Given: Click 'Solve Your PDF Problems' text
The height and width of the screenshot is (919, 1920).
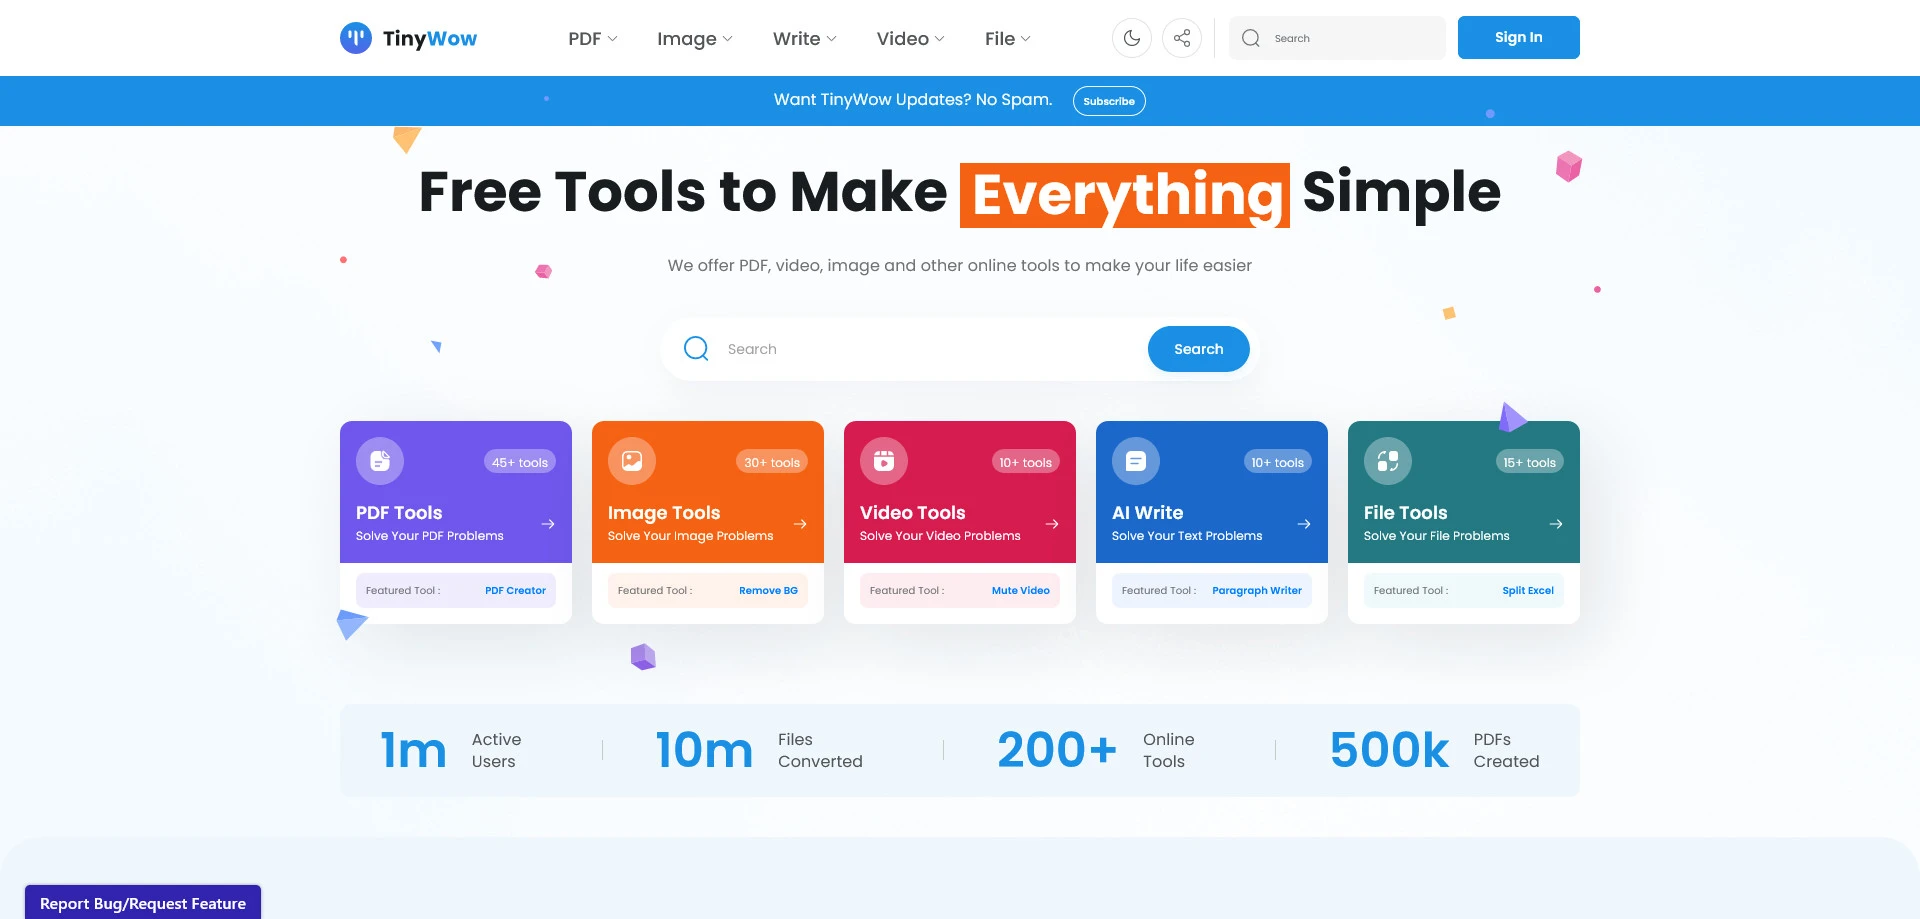Looking at the screenshot, I should click(430, 536).
